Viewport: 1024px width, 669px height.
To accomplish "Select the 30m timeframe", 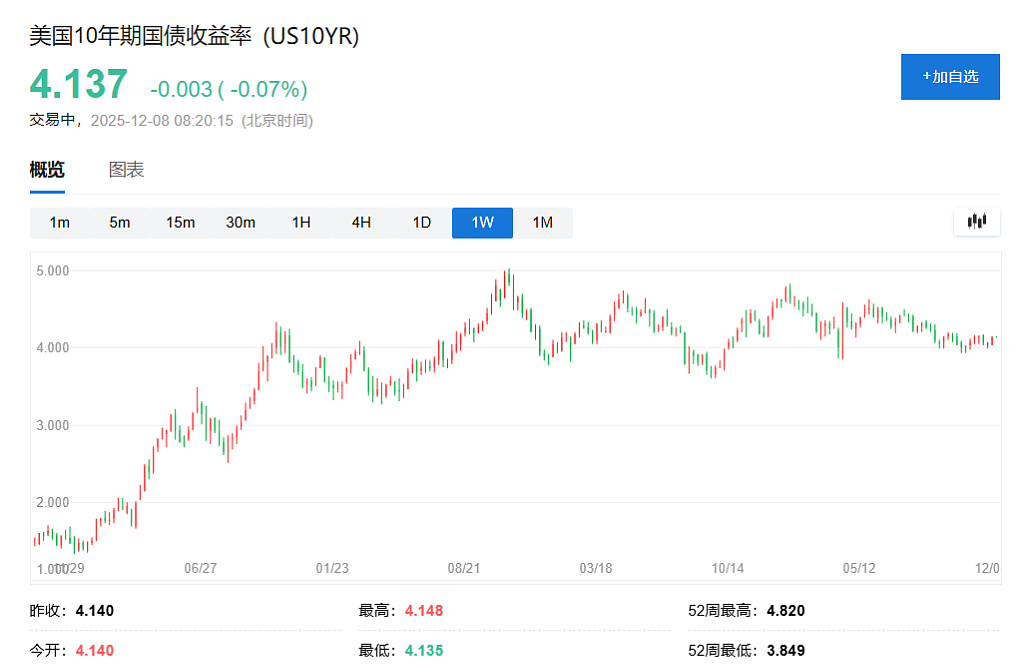I will 240,223.
